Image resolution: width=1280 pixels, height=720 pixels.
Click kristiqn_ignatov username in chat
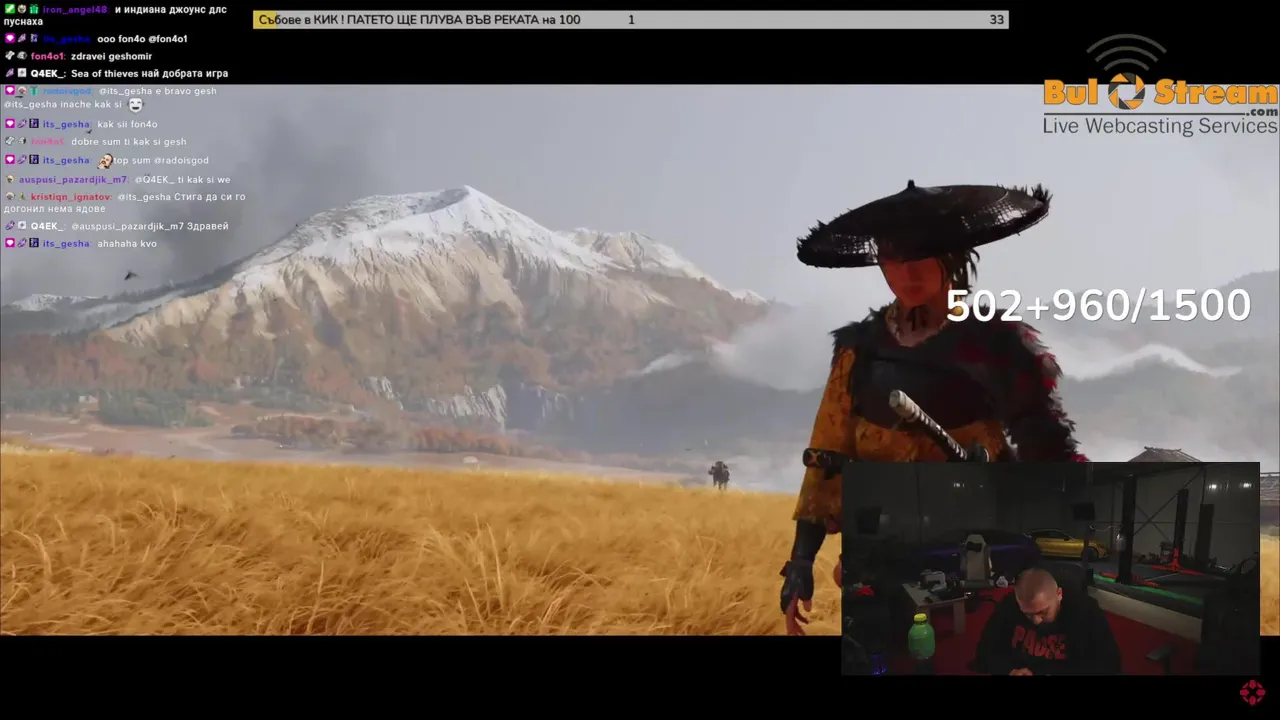click(x=71, y=196)
